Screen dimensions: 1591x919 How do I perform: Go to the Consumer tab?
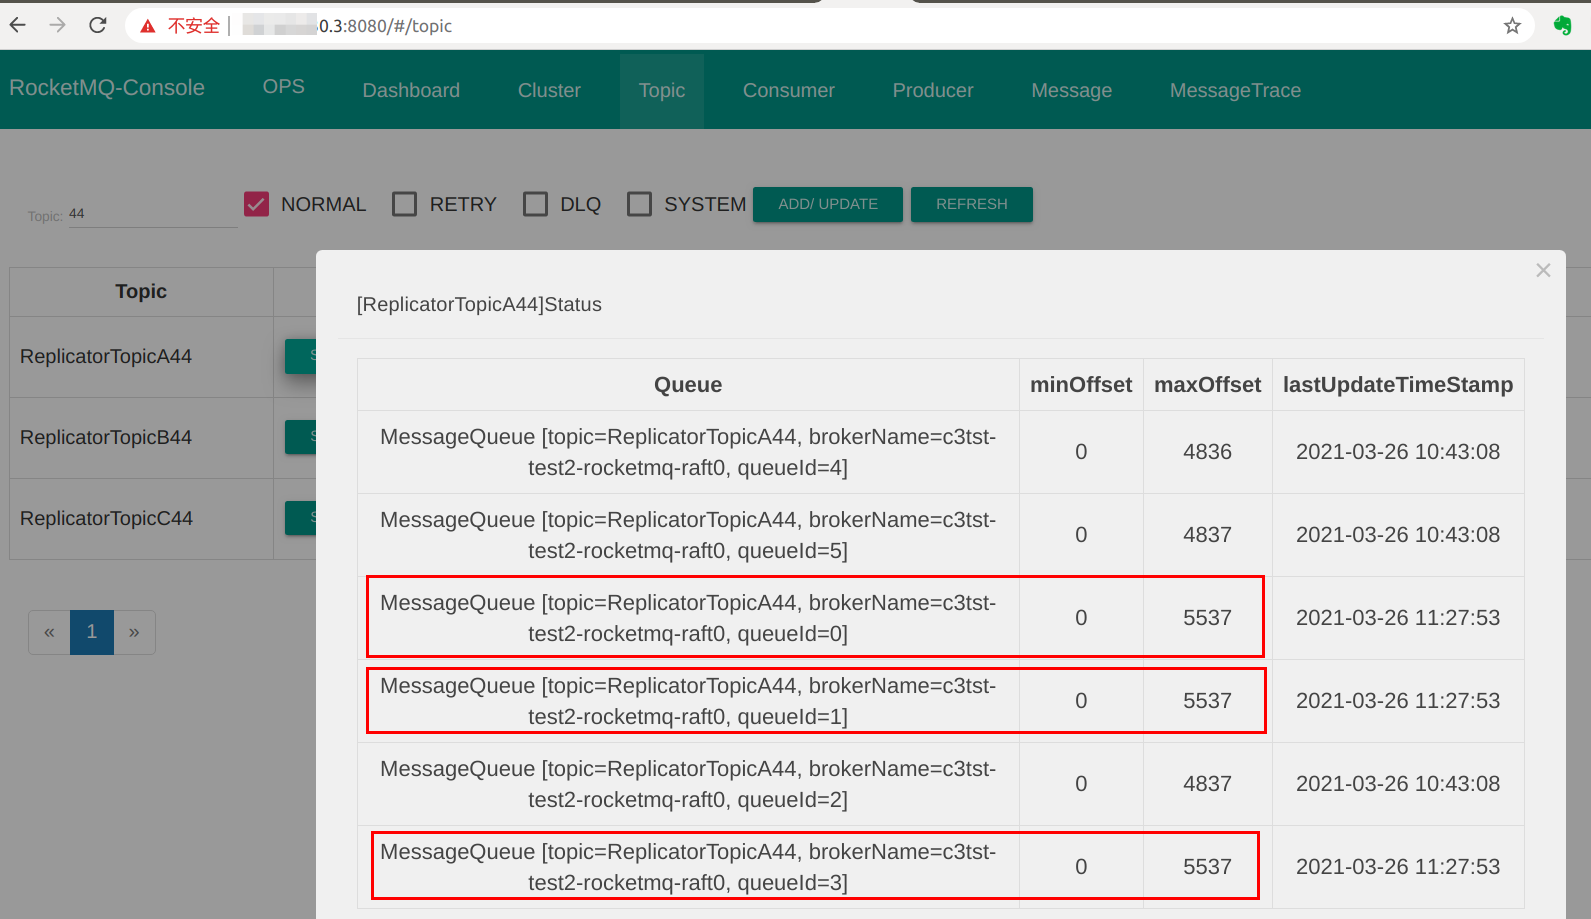click(789, 90)
